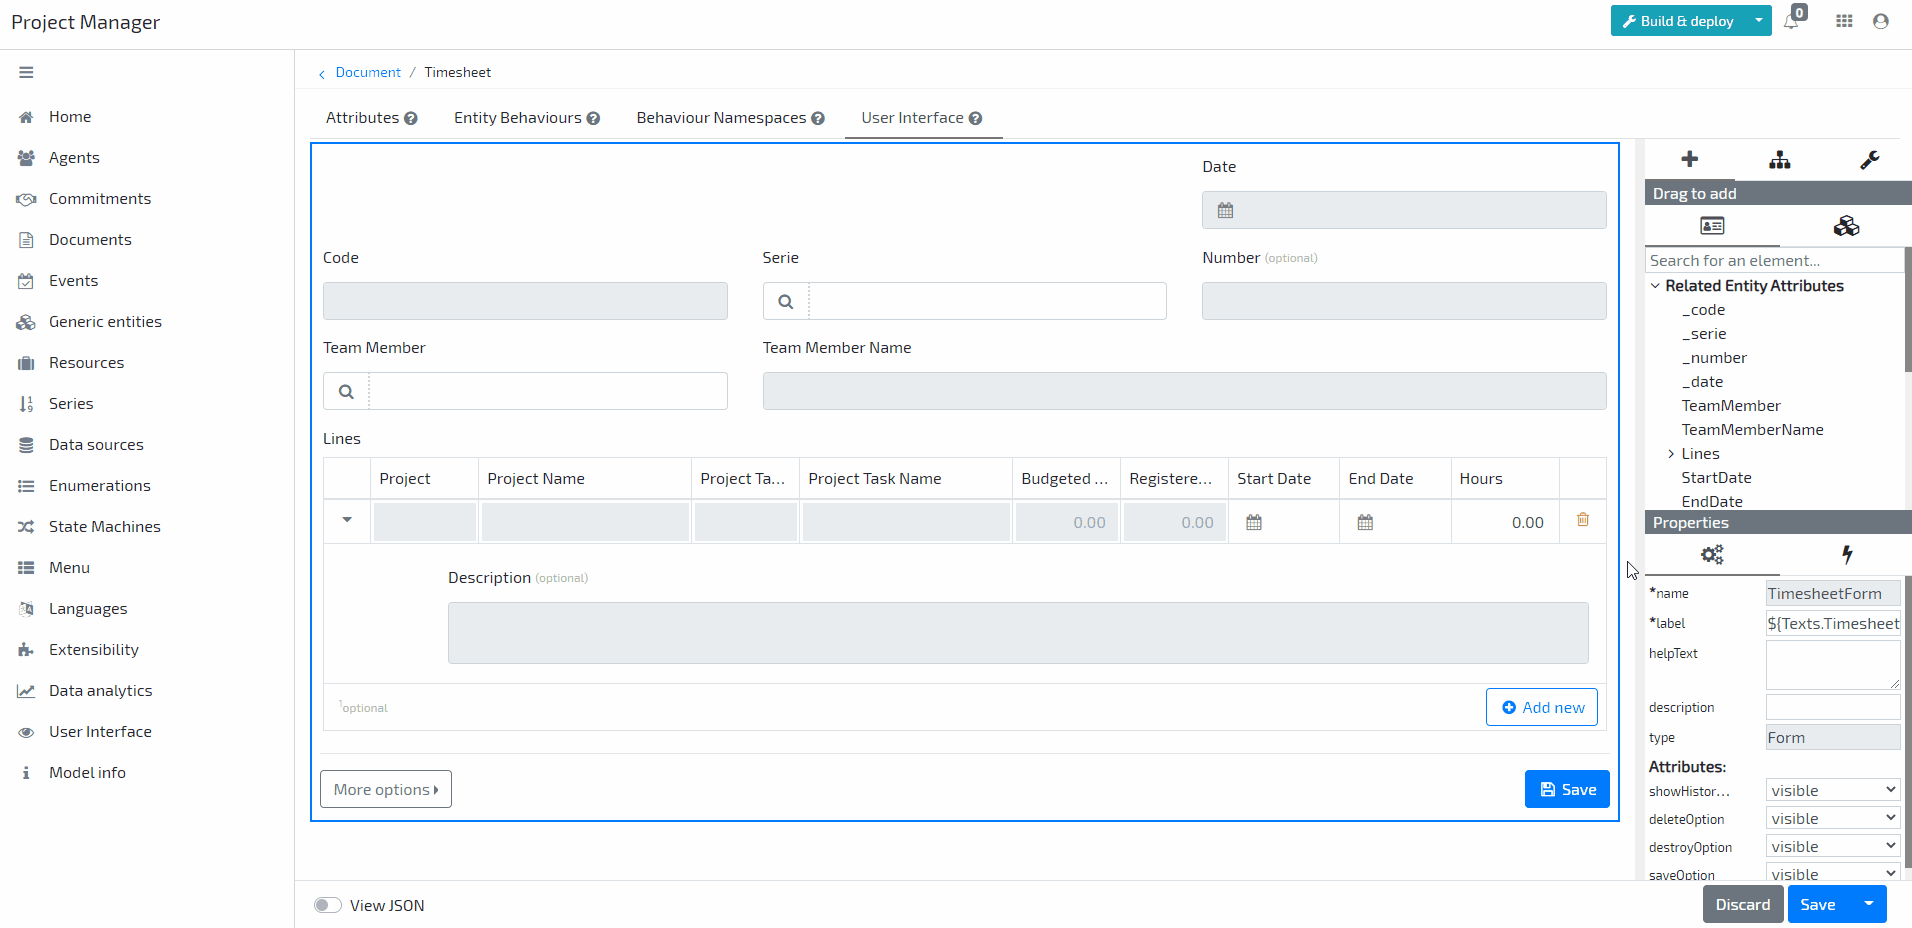Click the Team Member search magnifier icon
Screen dimensions: 1912x928
pyautogui.click(x=346, y=391)
